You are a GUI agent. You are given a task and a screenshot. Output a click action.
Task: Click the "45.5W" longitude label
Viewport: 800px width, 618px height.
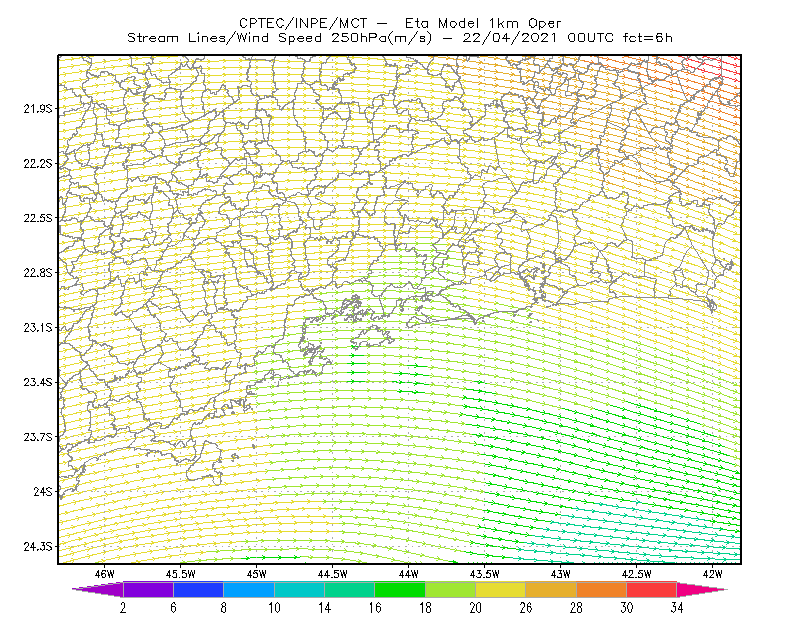[x=181, y=574]
